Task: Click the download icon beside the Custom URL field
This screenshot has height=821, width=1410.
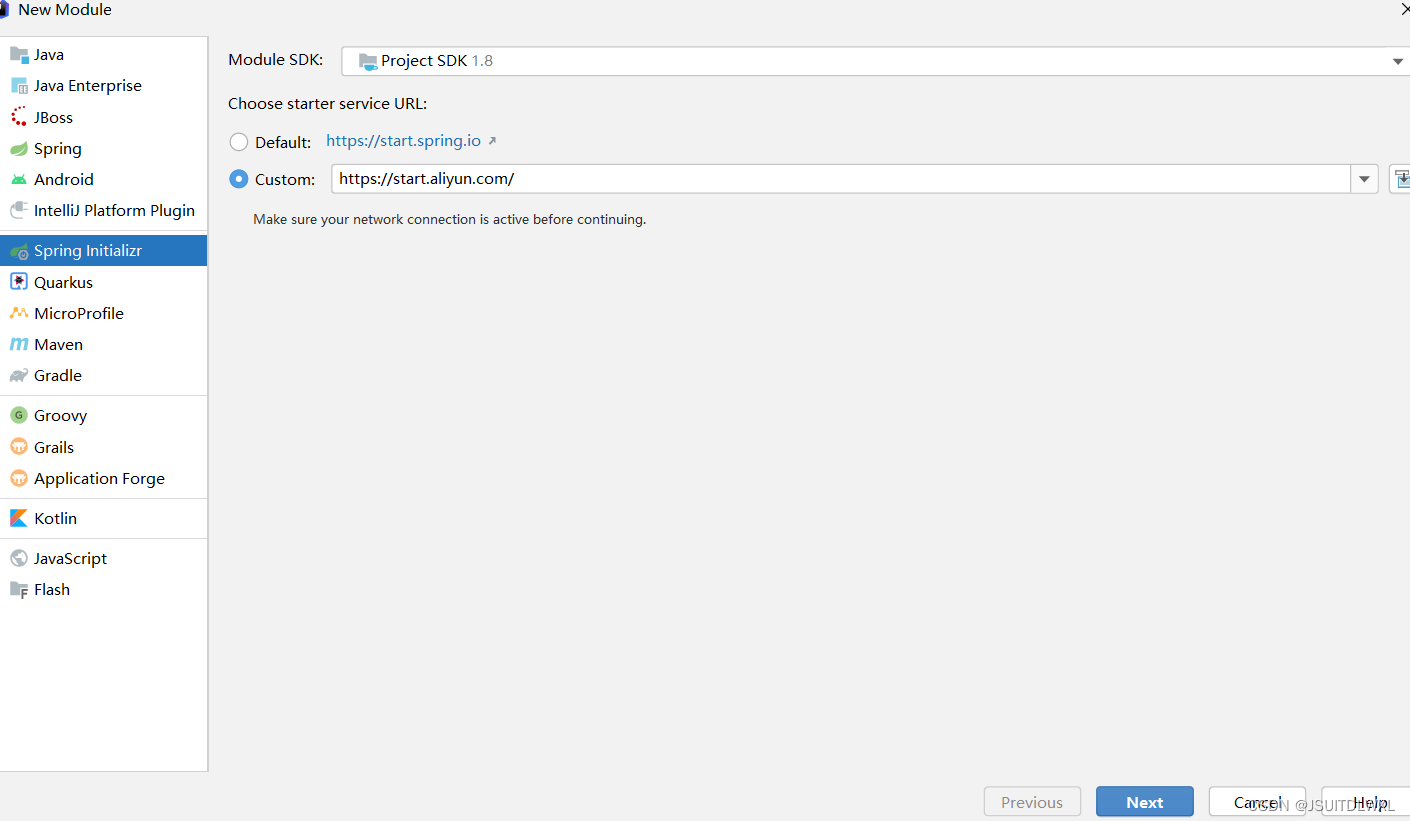Action: pyautogui.click(x=1402, y=179)
